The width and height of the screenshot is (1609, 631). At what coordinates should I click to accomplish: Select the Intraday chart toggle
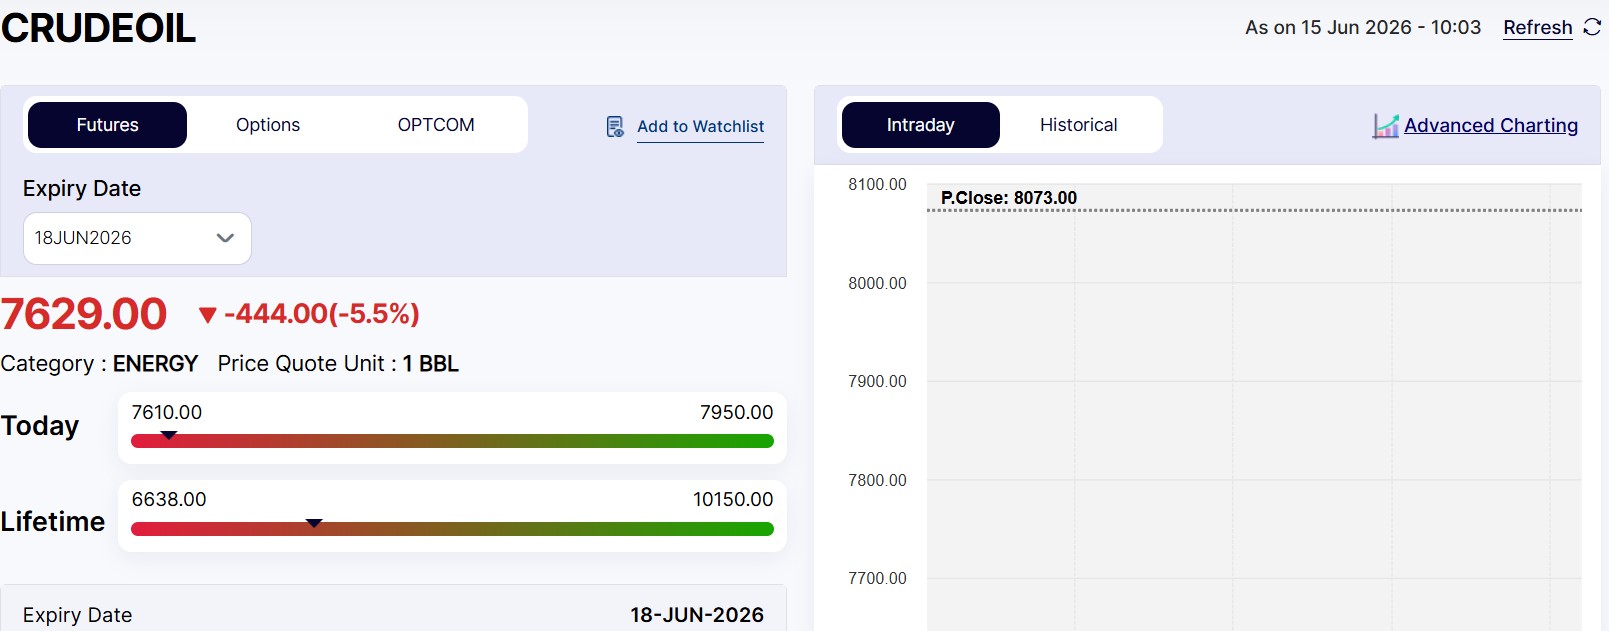click(x=921, y=125)
